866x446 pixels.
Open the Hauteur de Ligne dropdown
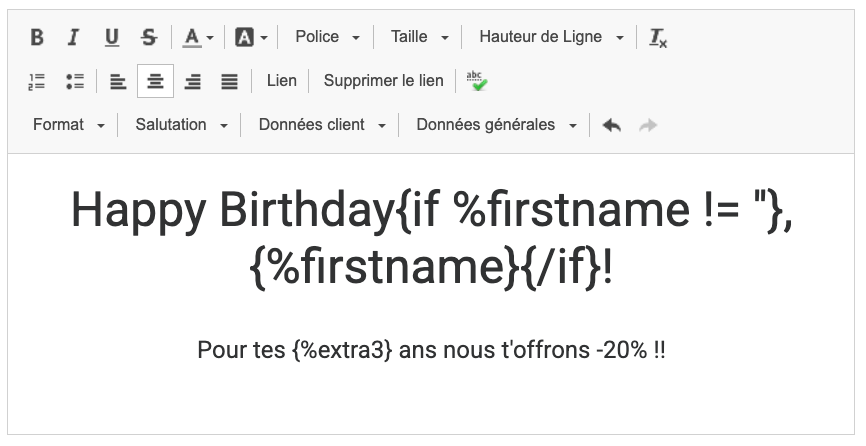point(550,37)
